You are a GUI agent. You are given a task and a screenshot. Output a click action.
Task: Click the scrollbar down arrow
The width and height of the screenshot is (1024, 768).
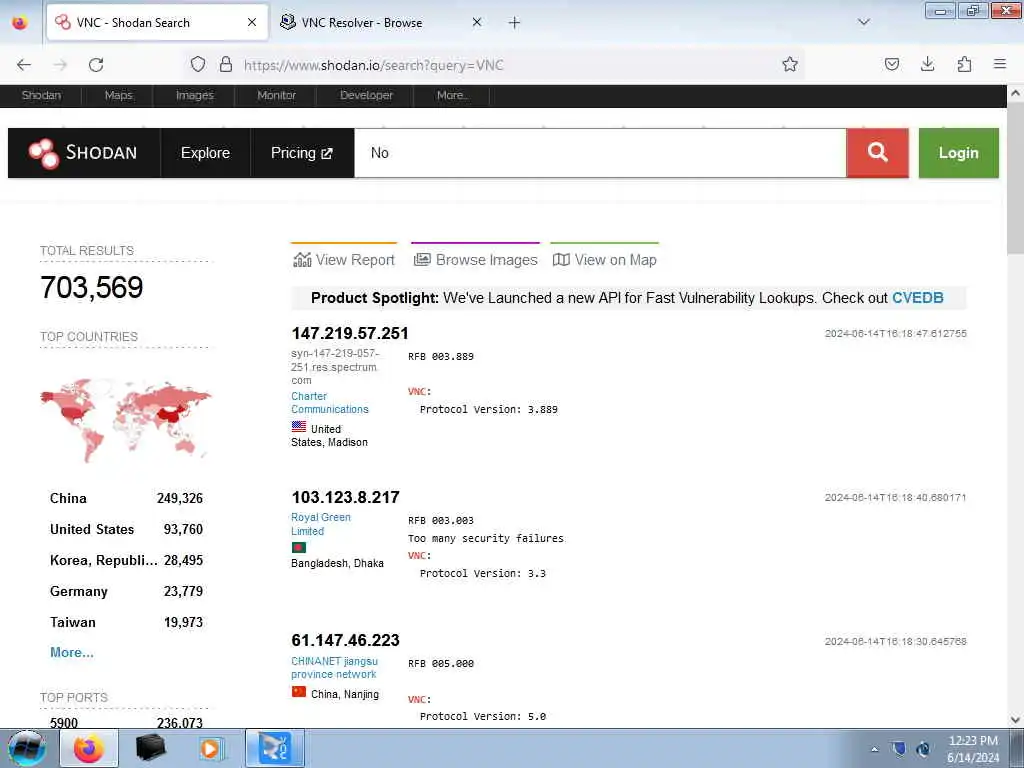point(1015,720)
